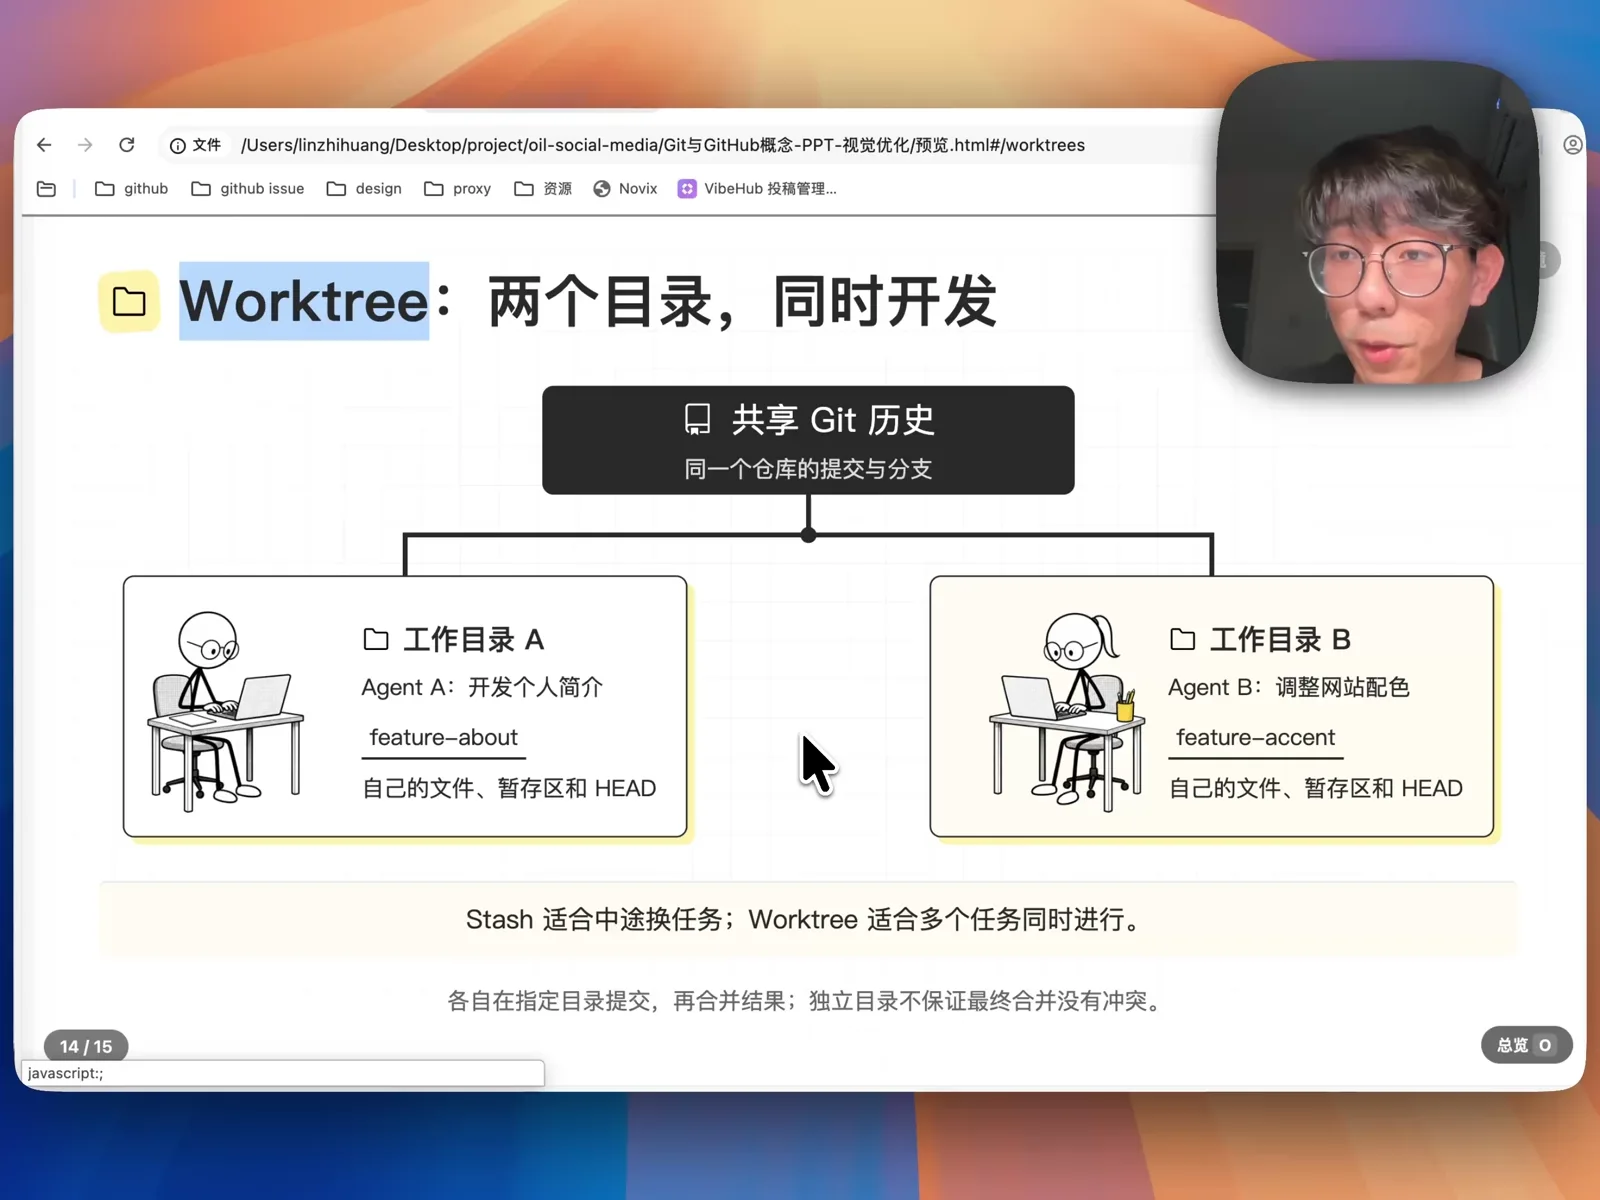Image resolution: width=1600 pixels, height=1200 pixels.
Task: Open the bookmarks manager folder icon
Action: 46,189
